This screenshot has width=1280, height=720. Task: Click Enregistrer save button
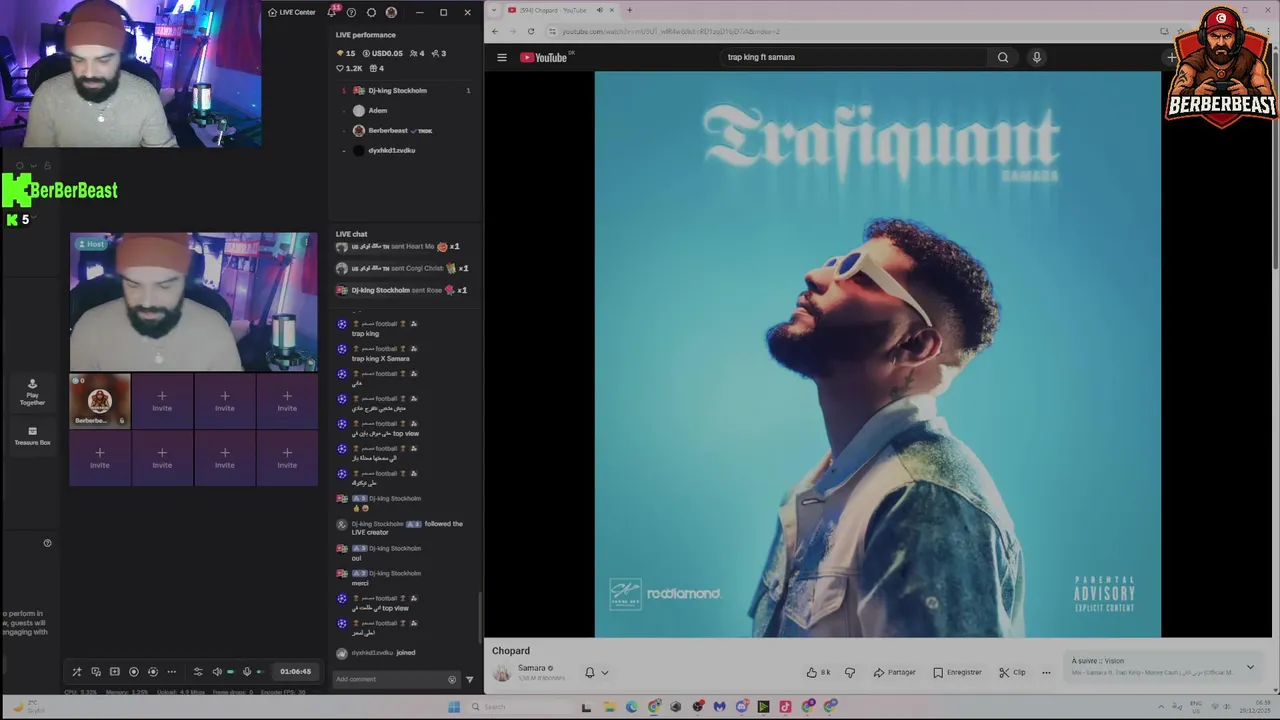click(x=957, y=673)
